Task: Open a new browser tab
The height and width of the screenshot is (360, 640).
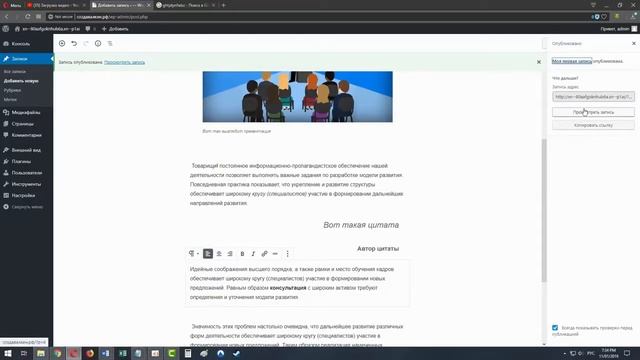Action: (223, 5)
